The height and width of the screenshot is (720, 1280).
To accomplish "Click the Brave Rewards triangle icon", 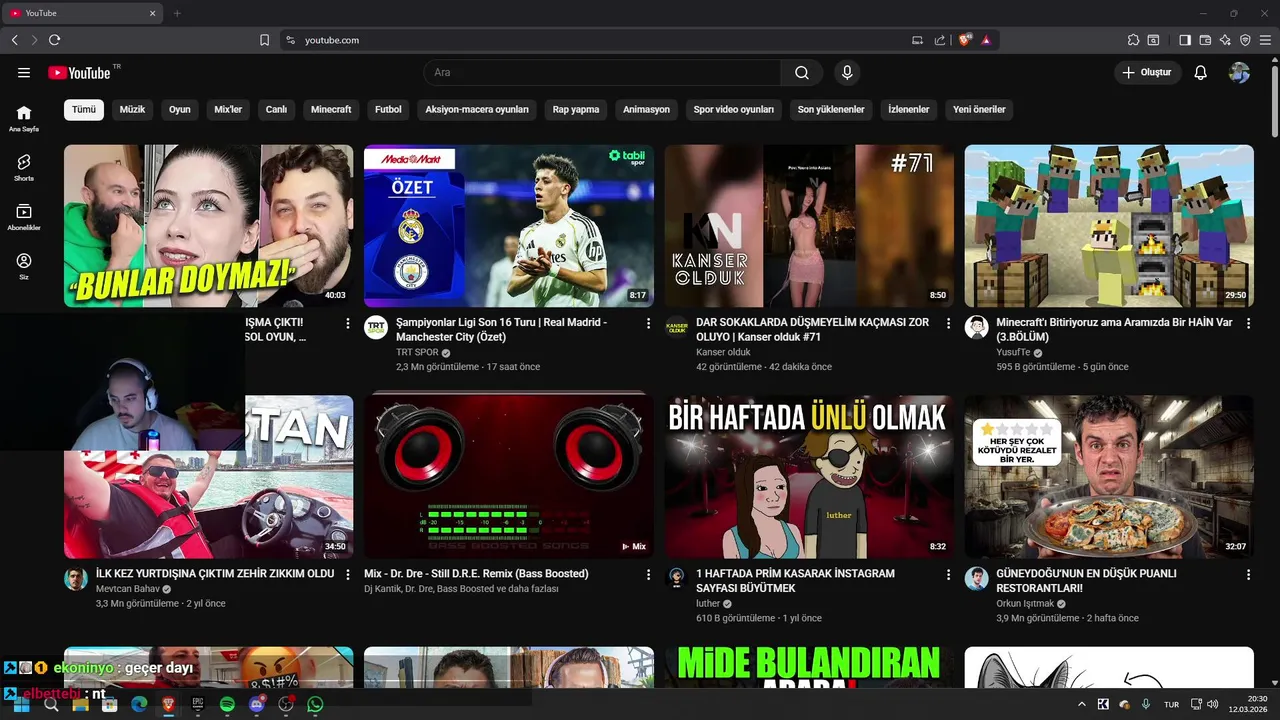I will (986, 40).
